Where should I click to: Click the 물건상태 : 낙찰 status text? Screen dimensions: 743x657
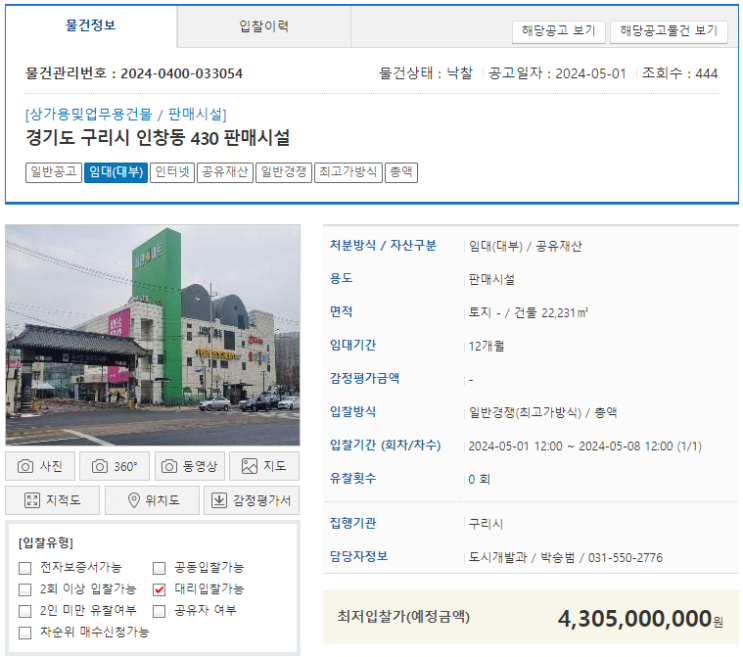pyautogui.click(x=426, y=73)
